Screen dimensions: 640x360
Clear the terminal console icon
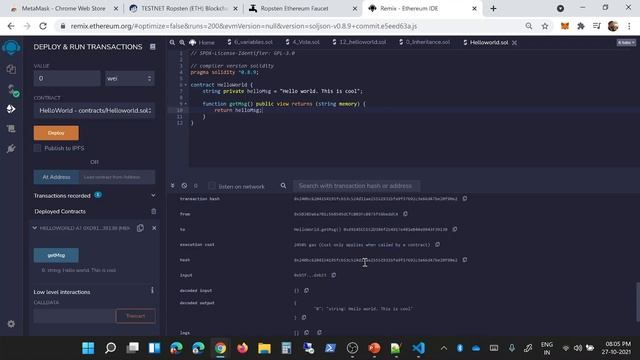(x=184, y=186)
